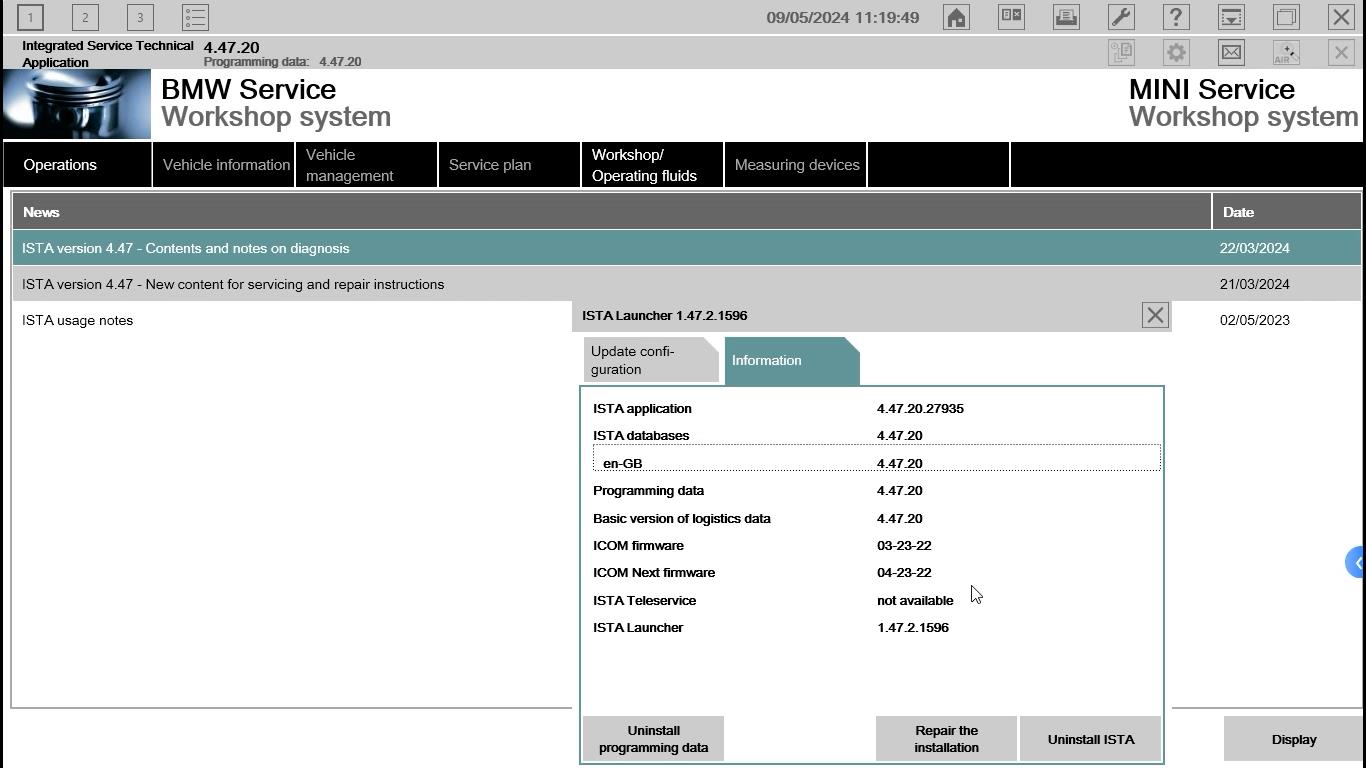Click the date 02/05/2023
Image resolution: width=1366 pixels, height=768 pixels.
(x=1255, y=320)
